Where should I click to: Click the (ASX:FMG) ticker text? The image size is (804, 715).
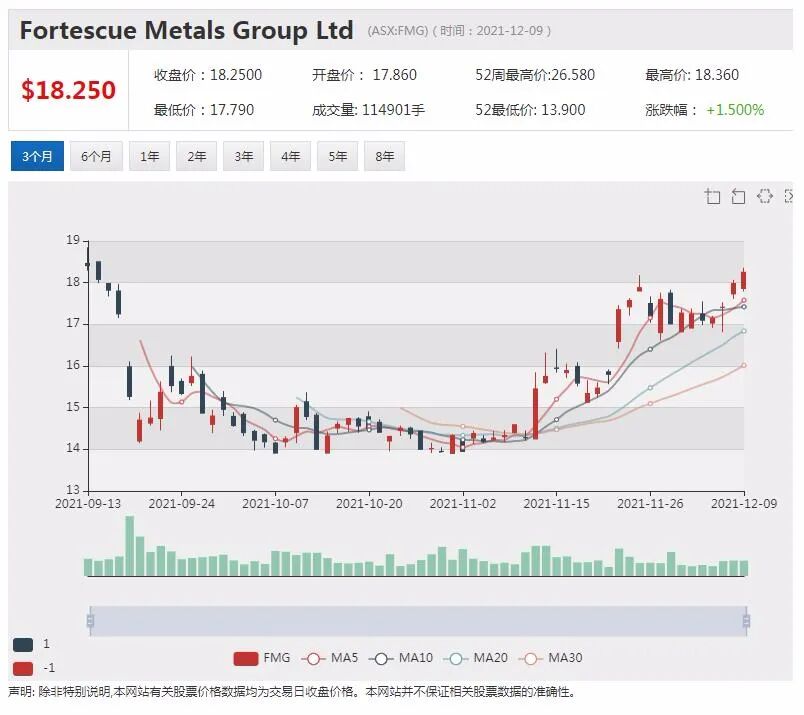coord(397,31)
